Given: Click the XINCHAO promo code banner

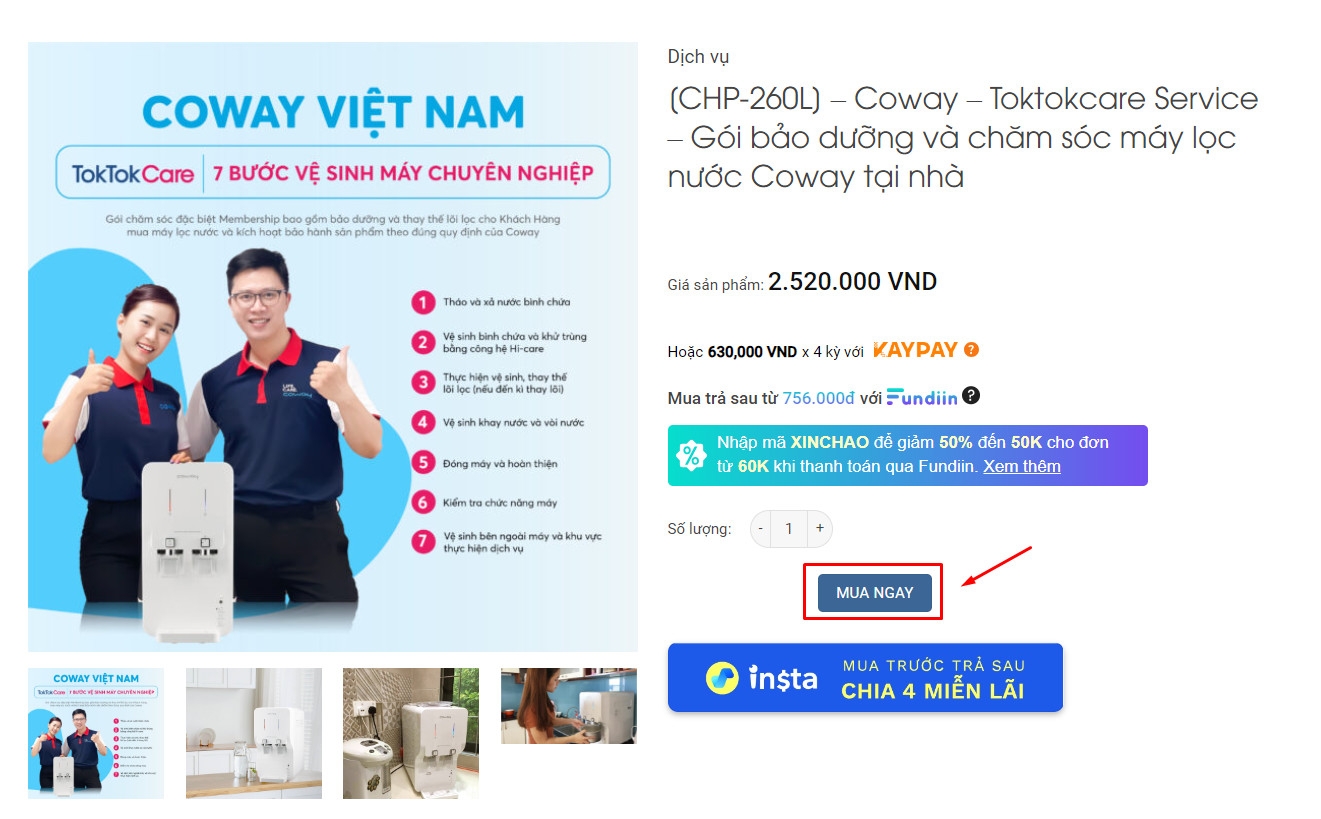Looking at the screenshot, I should click(x=907, y=455).
